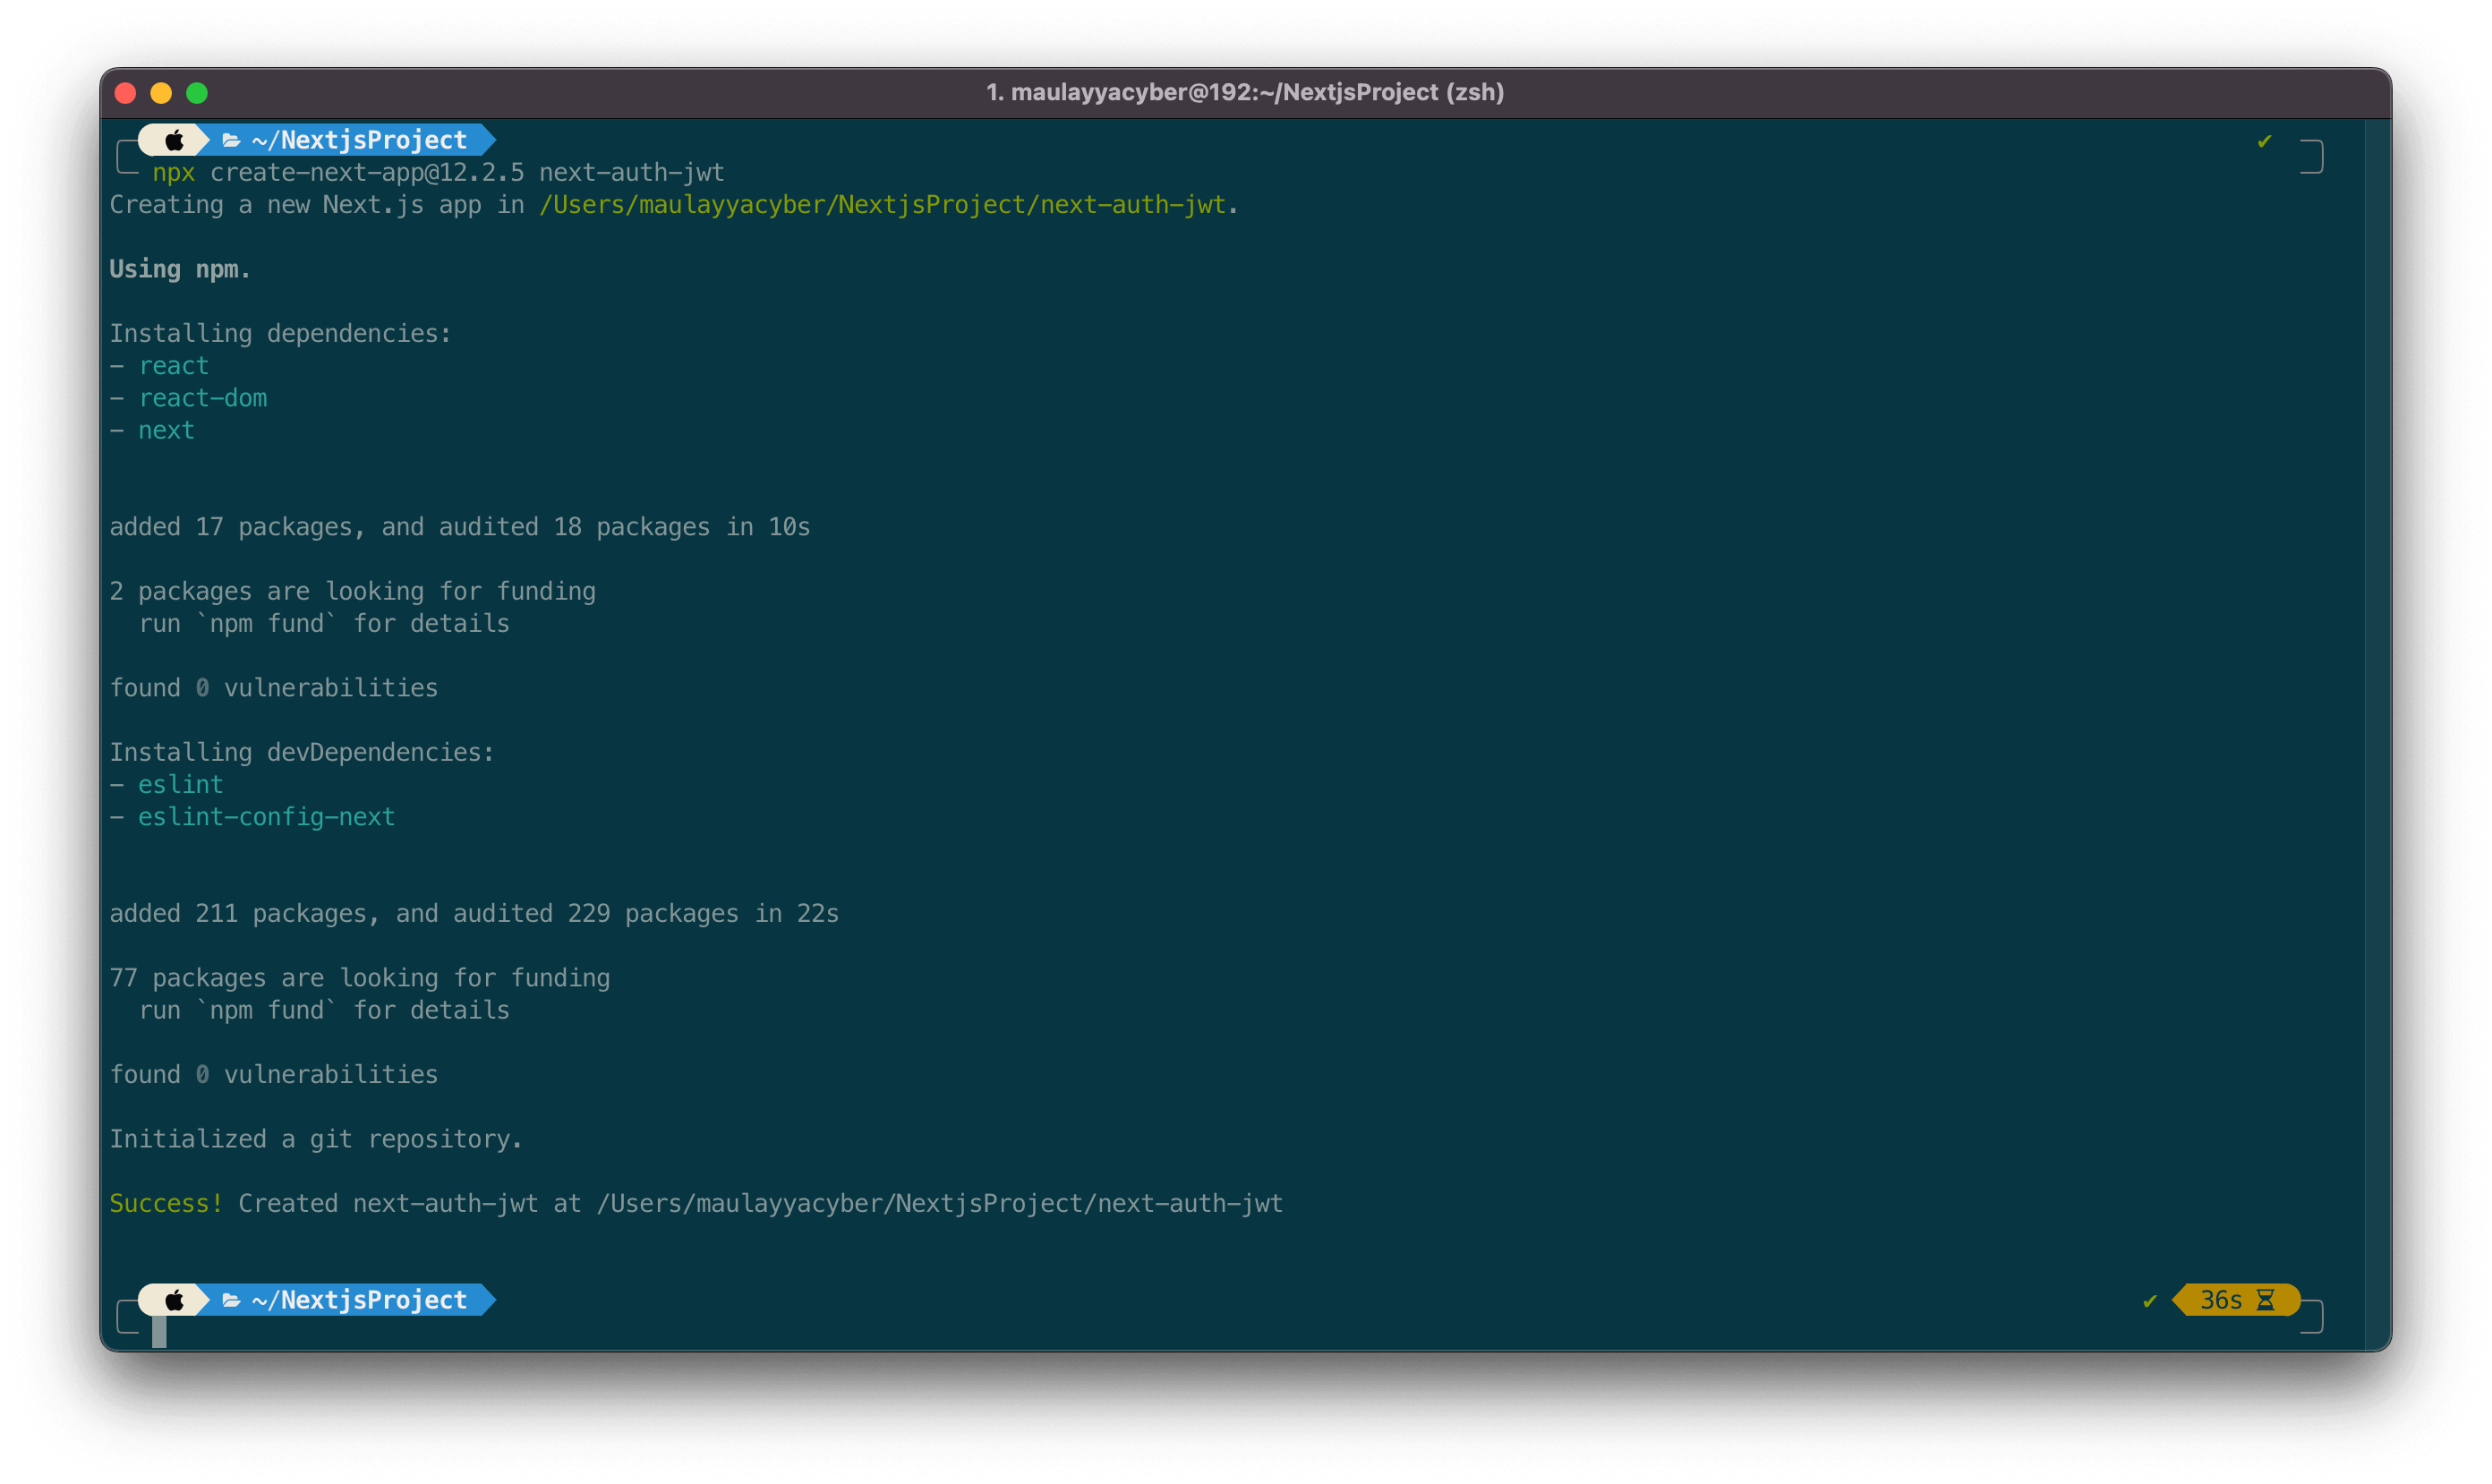Maximize window using green button
Screen dimensions: 2492x1484
click(x=197, y=93)
